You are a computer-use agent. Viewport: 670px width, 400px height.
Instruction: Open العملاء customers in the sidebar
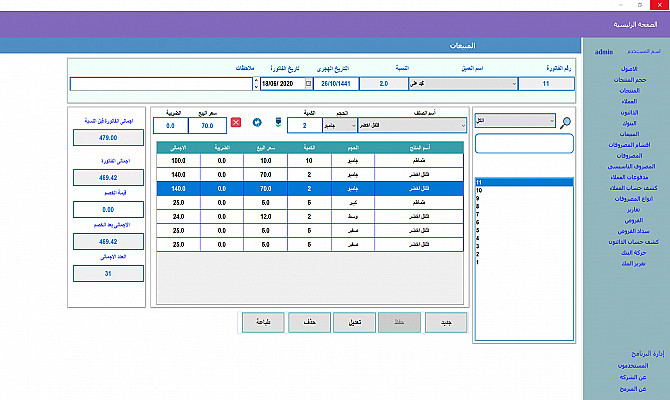pyautogui.click(x=629, y=101)
